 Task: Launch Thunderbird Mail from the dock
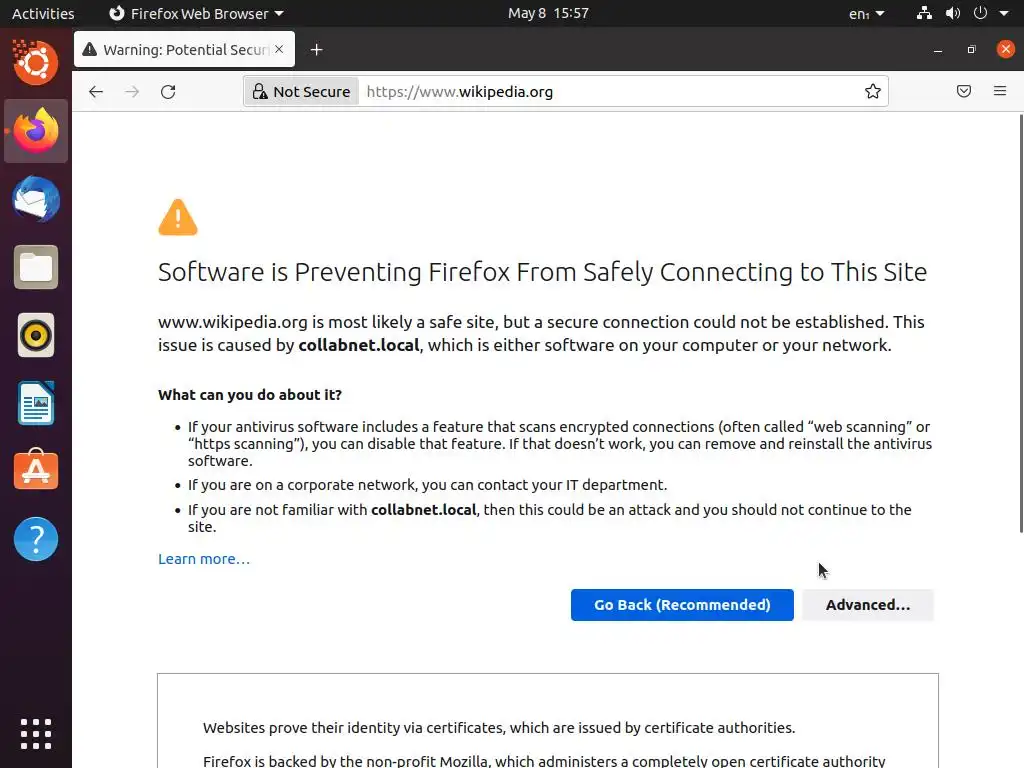[36, 199]
